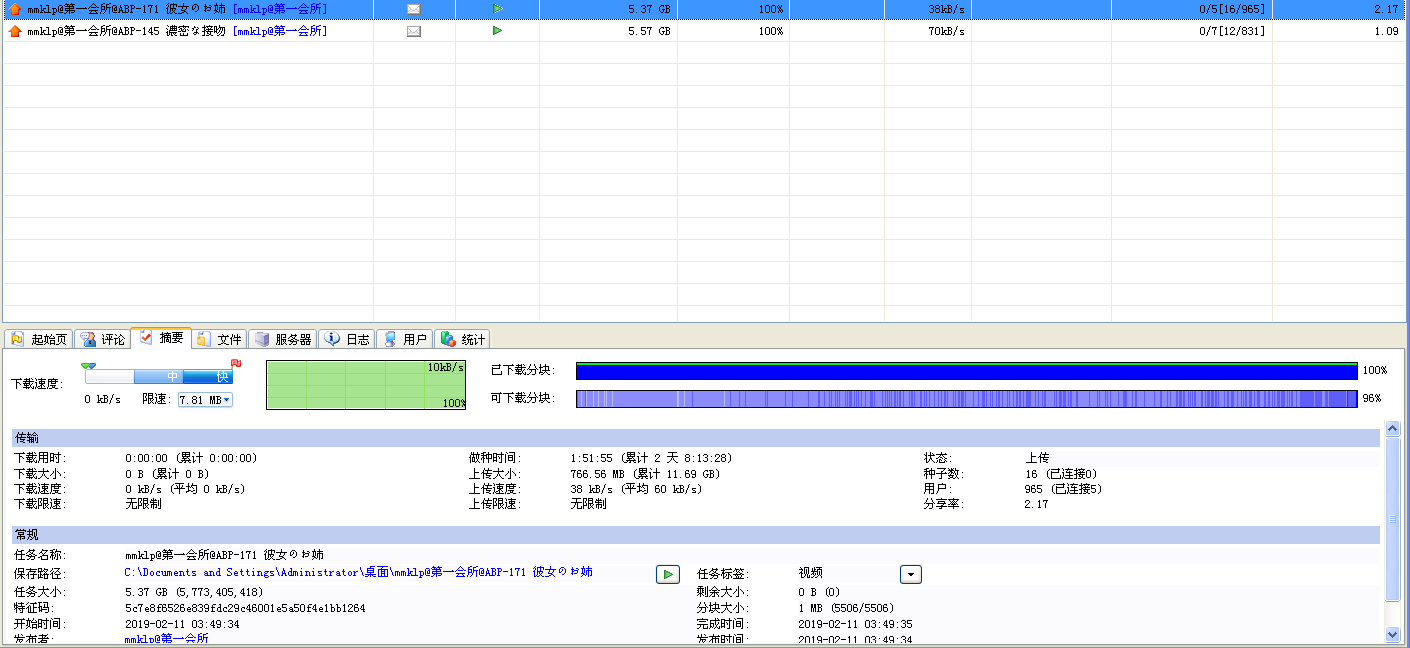Select the 快 (fast) download speed segment
This screenshot has width=1410, height=648.
pyautogui.click(x=222, y=377)
